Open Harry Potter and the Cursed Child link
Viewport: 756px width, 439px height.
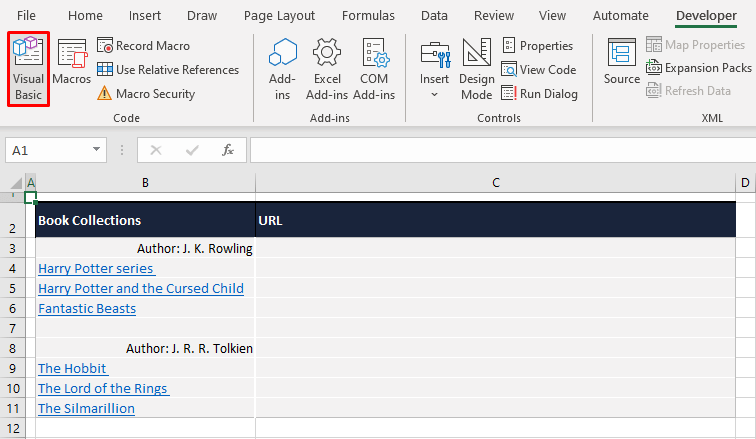(141, 288)
